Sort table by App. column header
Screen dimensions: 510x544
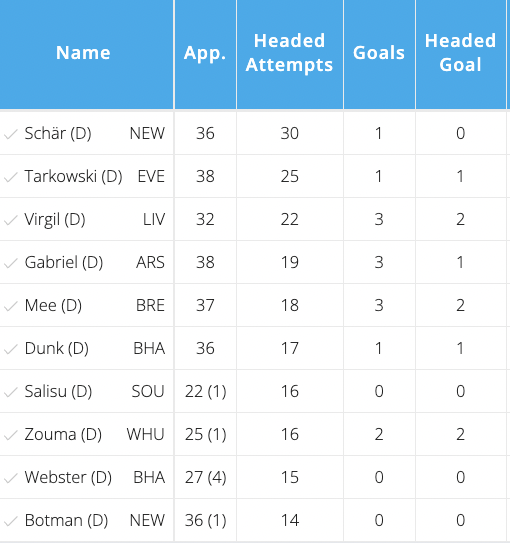click(x=205, y=53)
